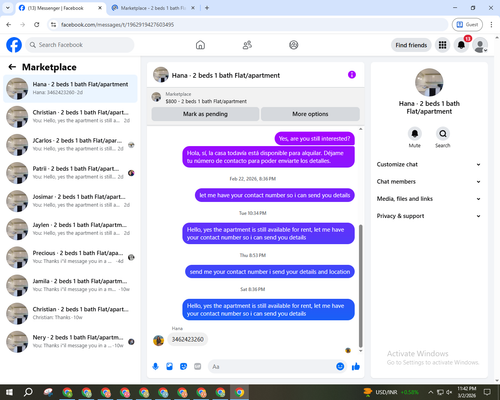Open the Profile circle icon in top navigation
Viewport: 500px width, 400px height.
(x=294, y=45)
